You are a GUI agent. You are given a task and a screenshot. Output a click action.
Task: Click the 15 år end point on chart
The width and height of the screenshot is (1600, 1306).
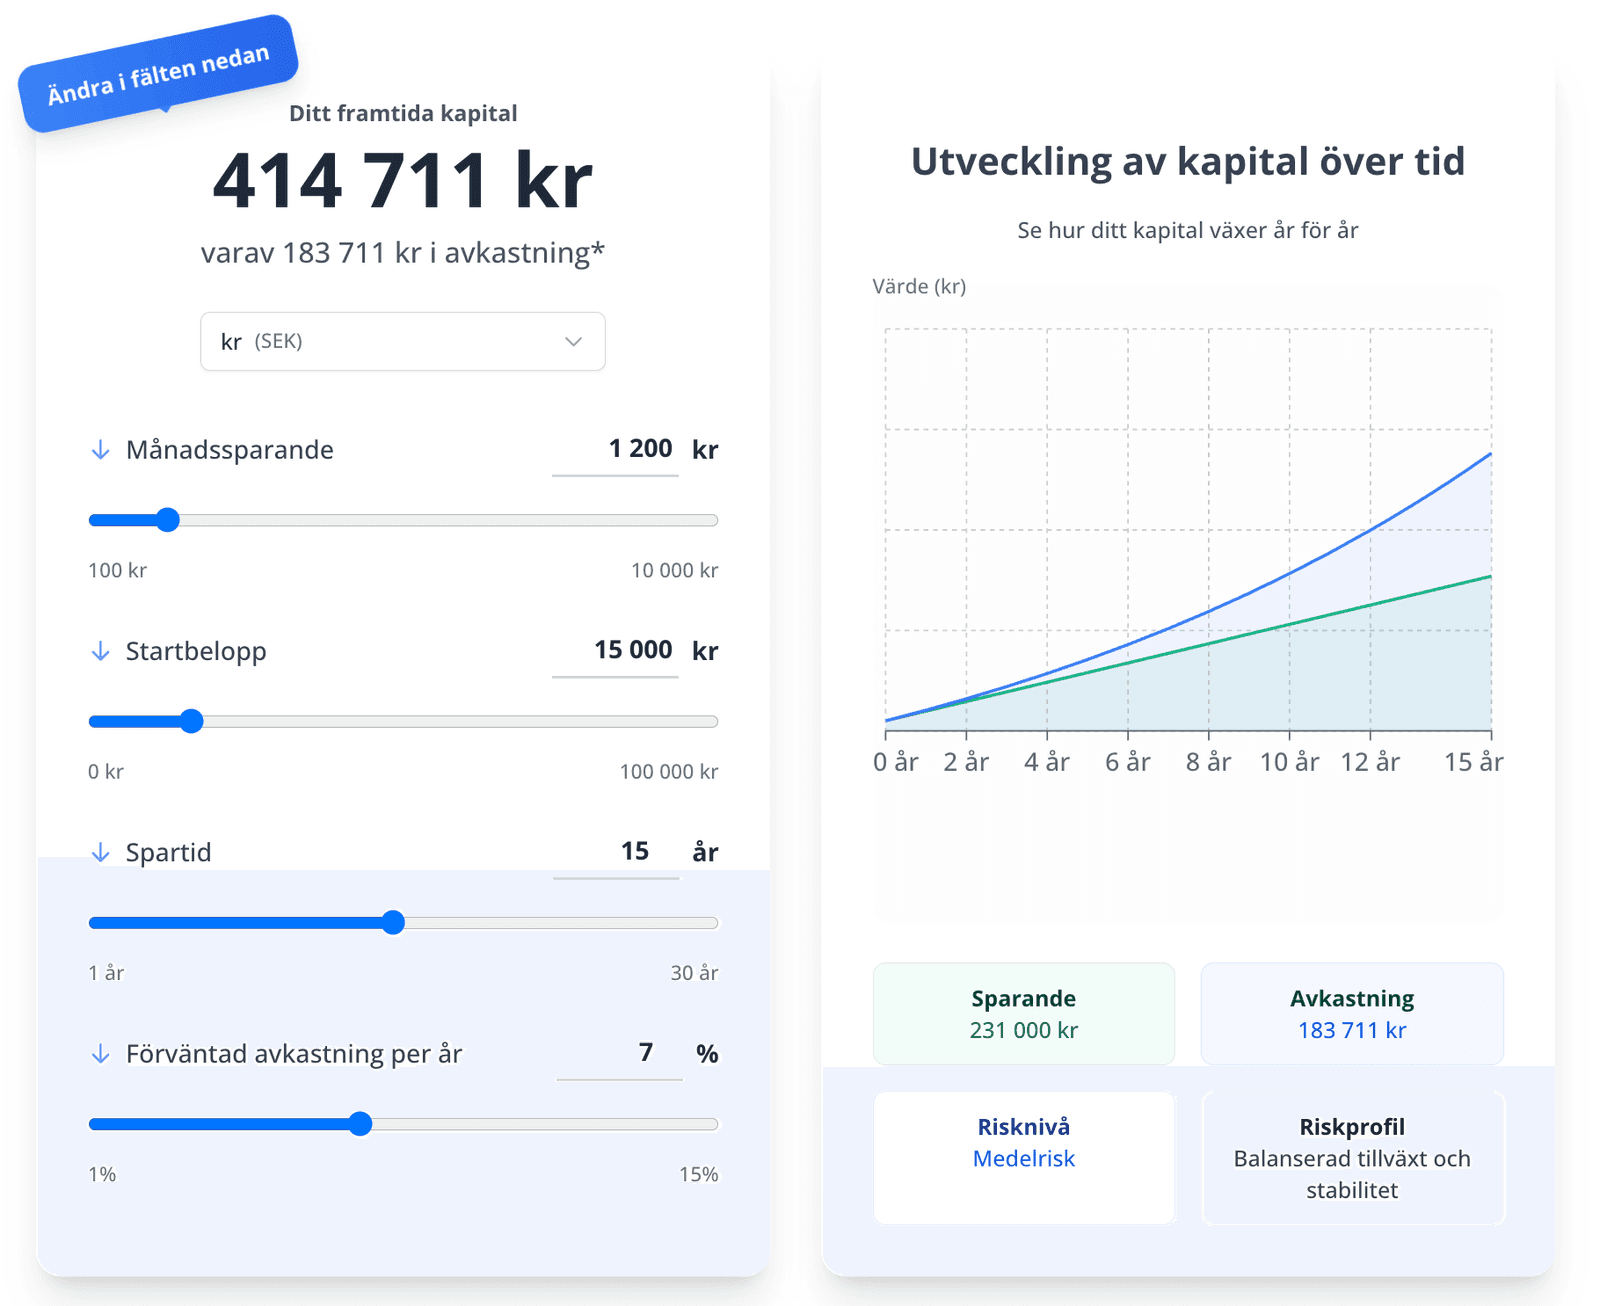click(1490, 454)
